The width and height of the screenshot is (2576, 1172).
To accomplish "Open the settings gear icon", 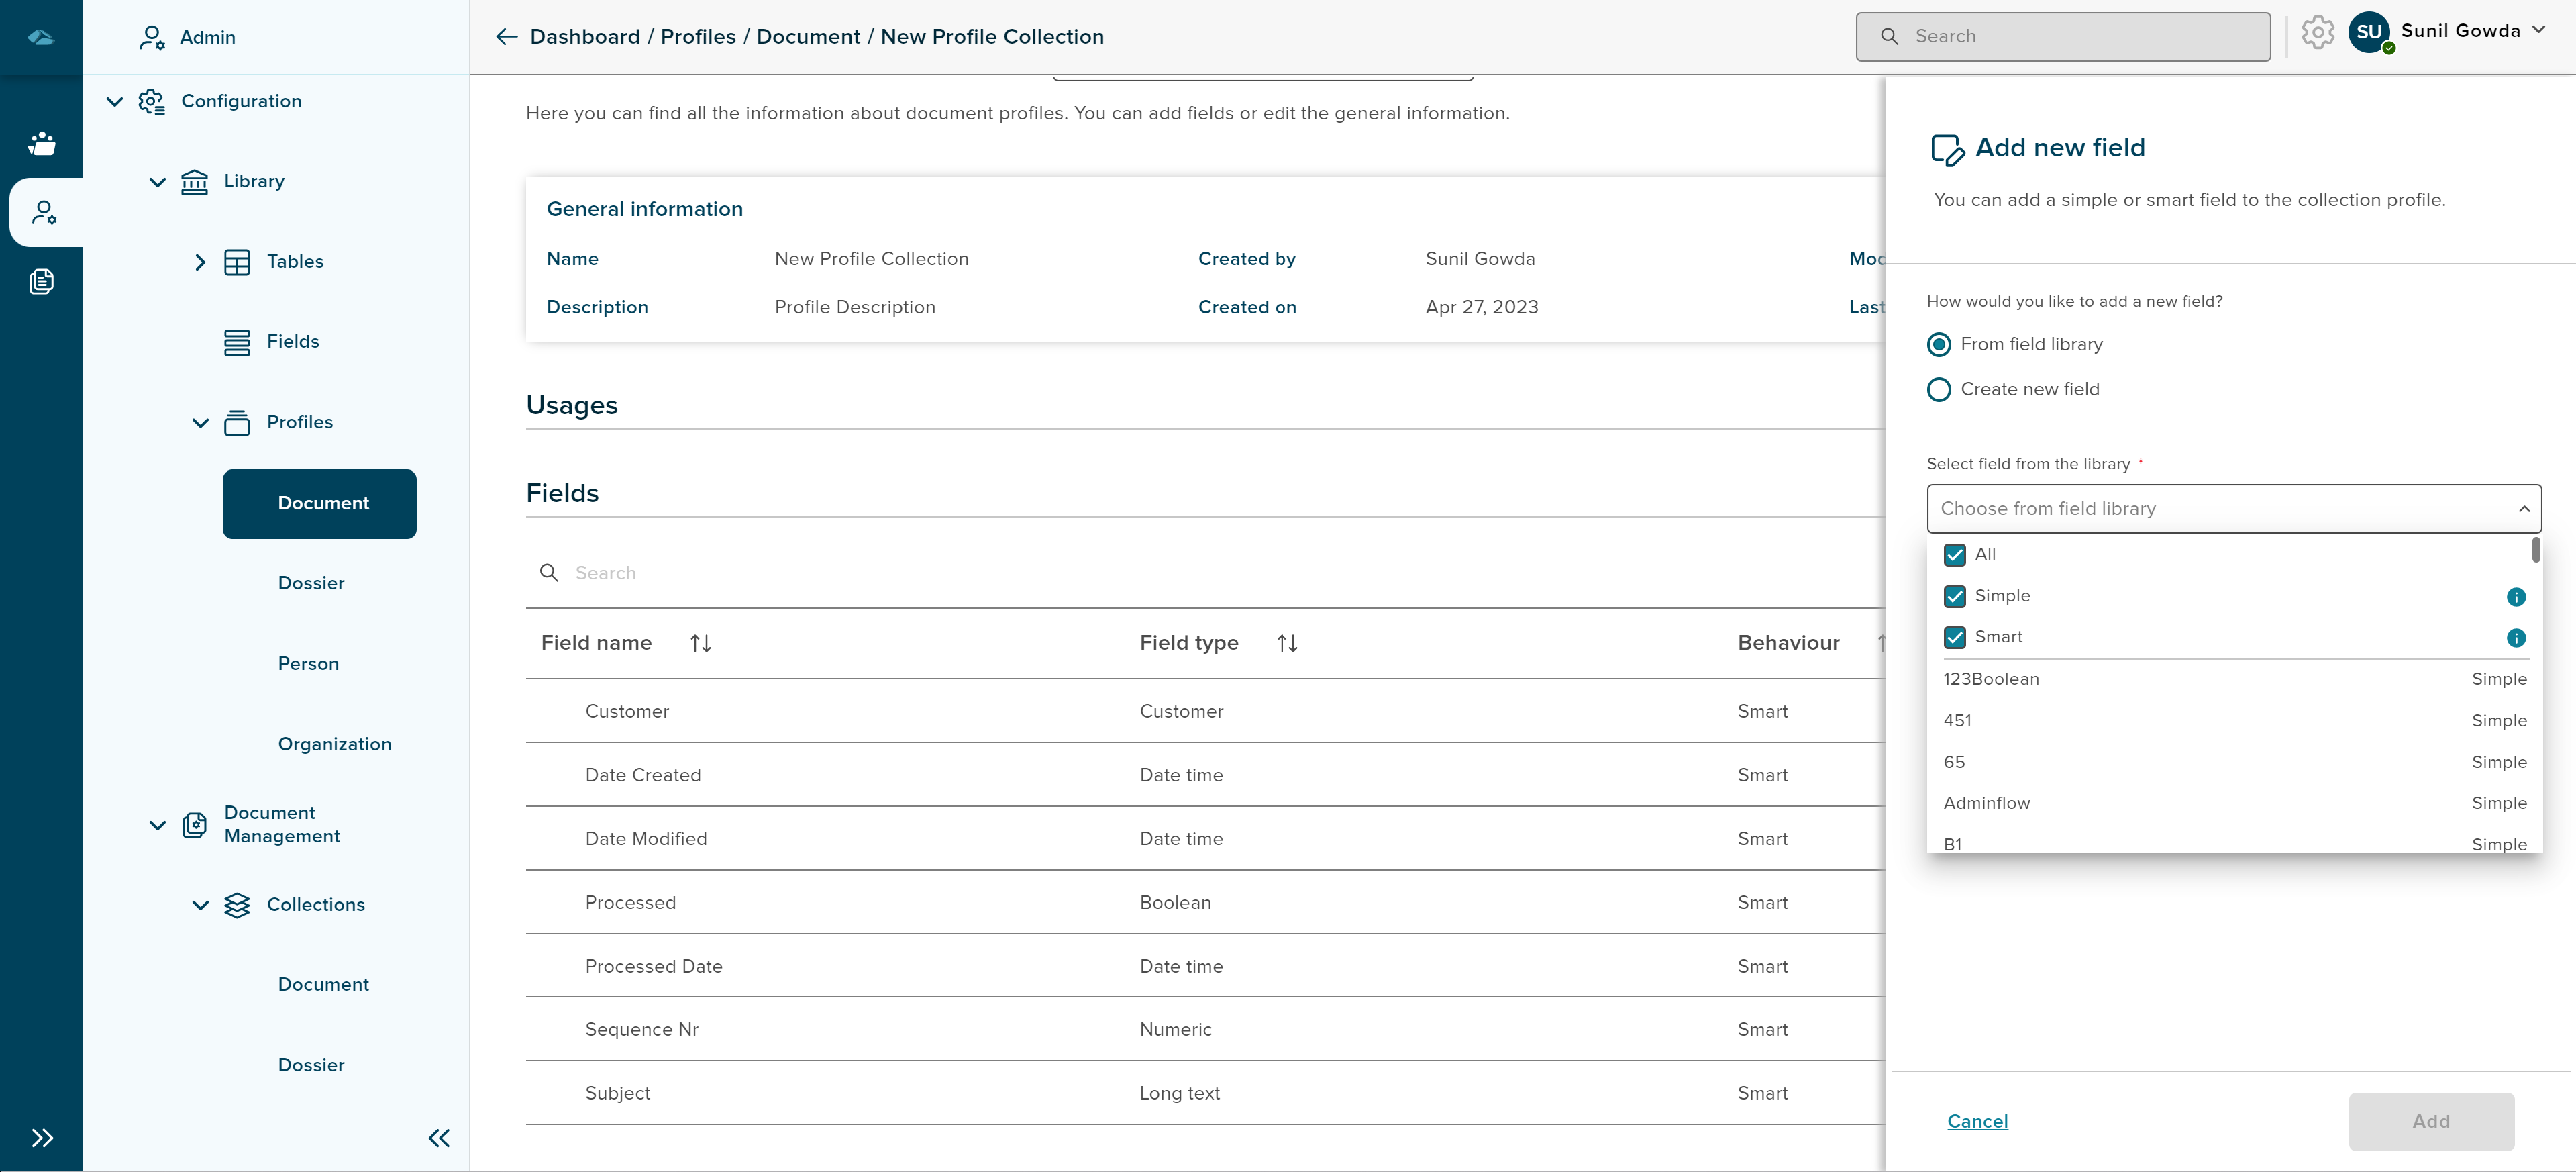I will point(2317,33).
